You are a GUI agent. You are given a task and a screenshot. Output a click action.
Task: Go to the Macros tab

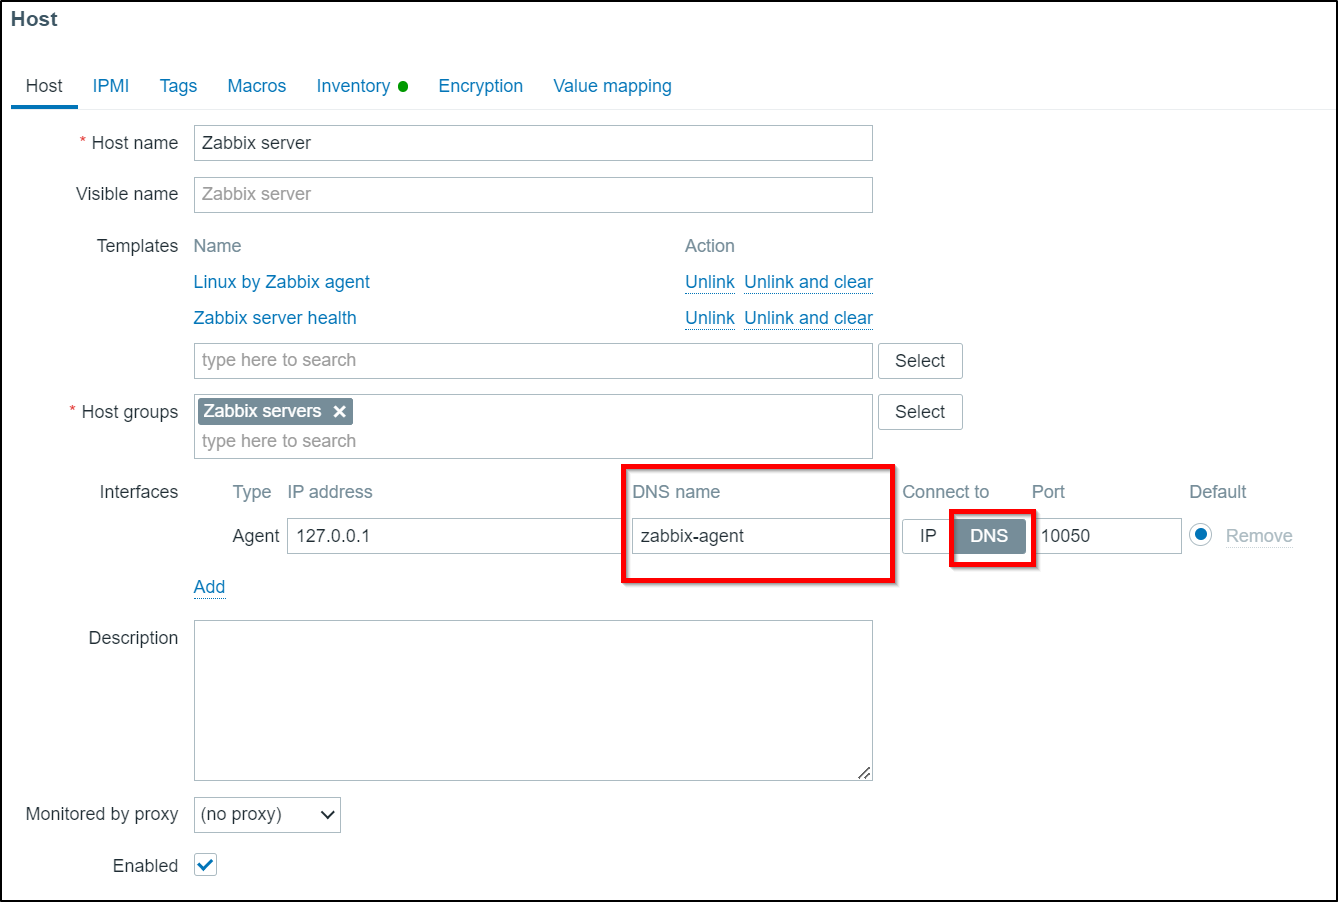tap(257, 86)
